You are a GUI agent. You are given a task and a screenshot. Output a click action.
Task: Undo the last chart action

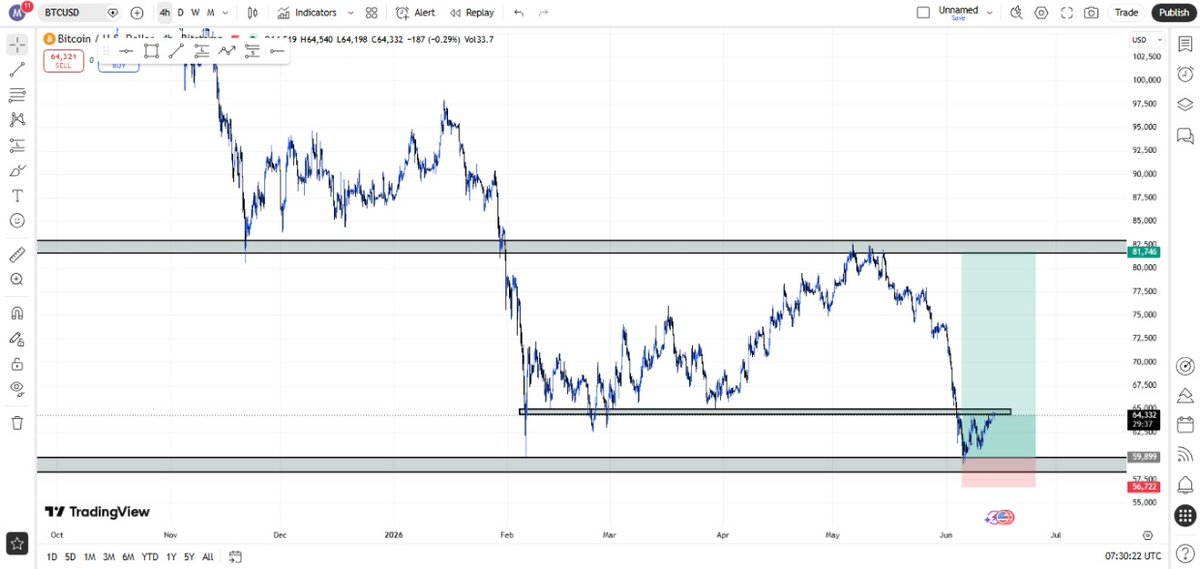coord(518,13)
